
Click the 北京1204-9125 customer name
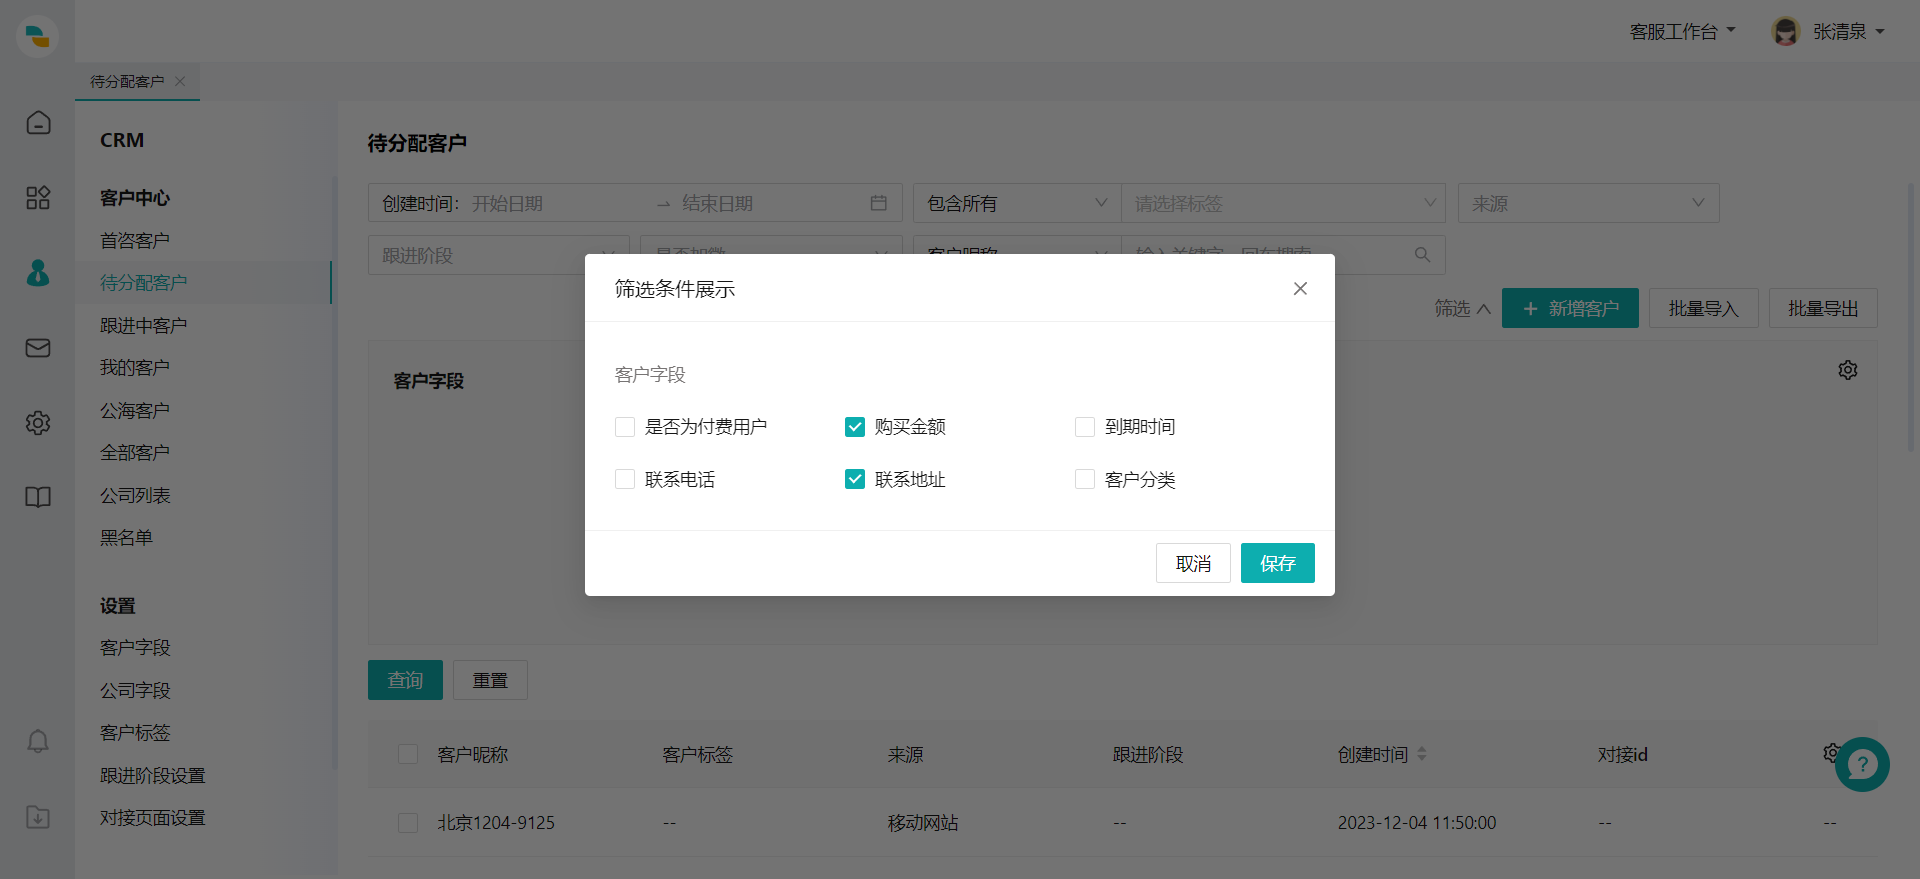[496, 822]
